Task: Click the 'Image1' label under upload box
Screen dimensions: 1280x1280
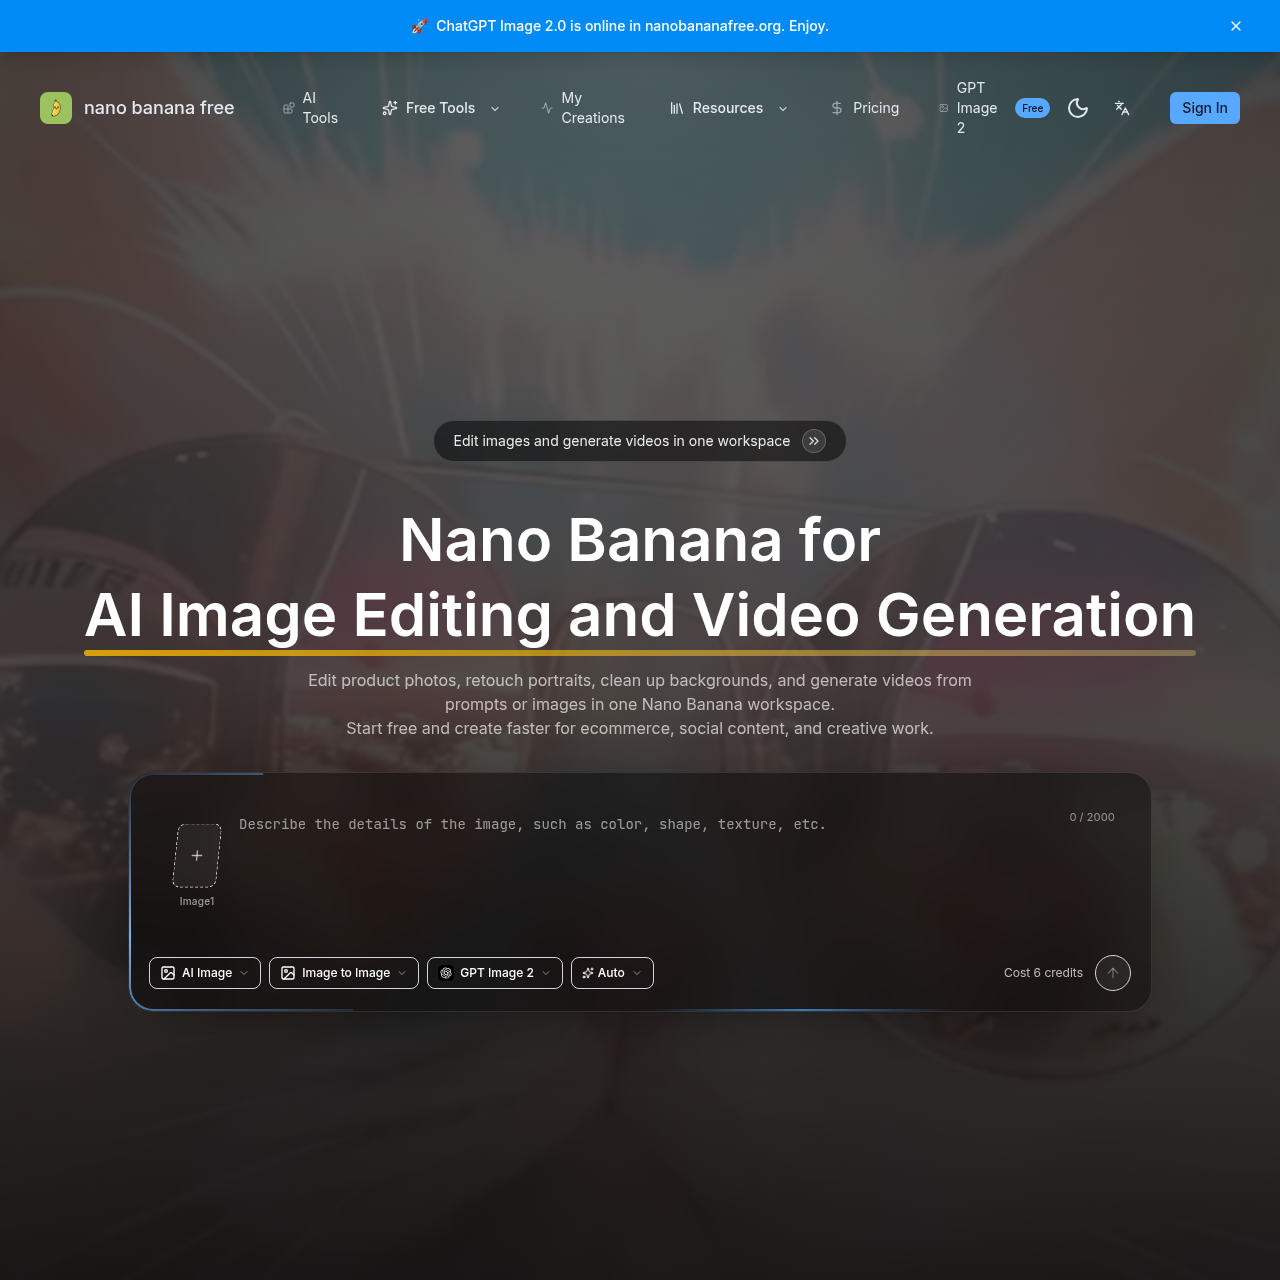Action: tap(197, 901)
